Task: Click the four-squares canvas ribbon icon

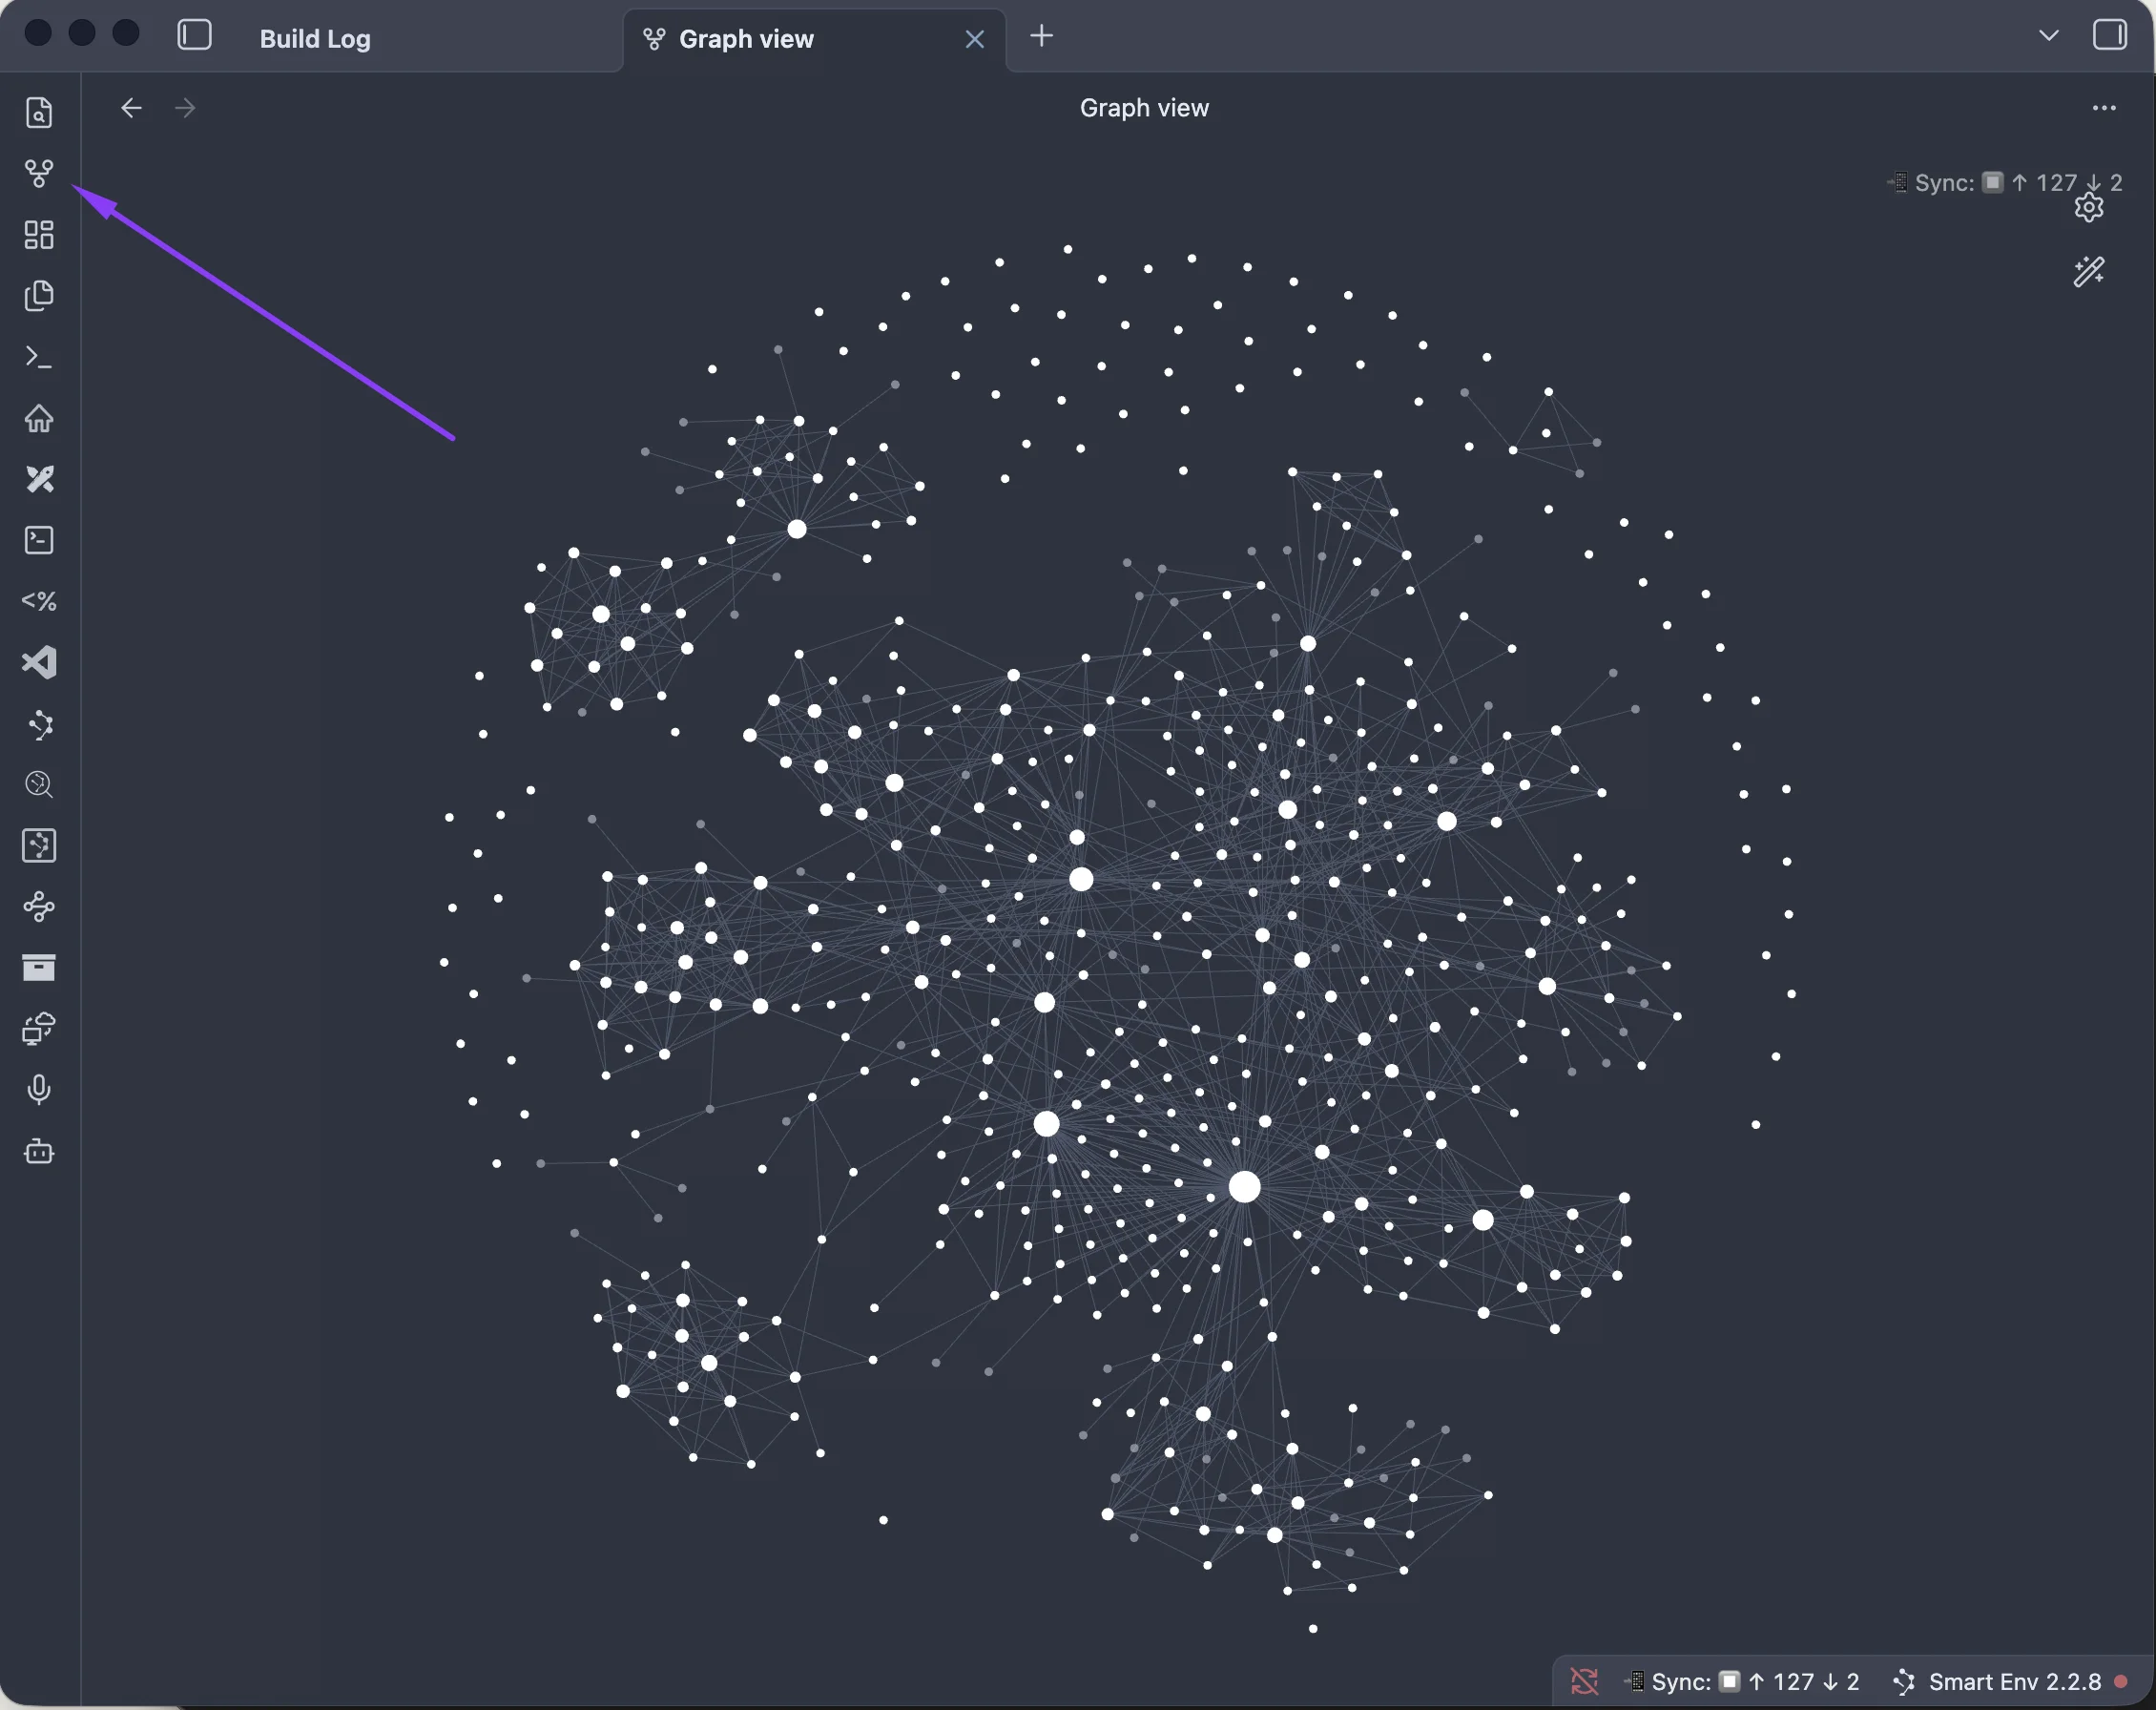Action: click(x=39, y=235)
